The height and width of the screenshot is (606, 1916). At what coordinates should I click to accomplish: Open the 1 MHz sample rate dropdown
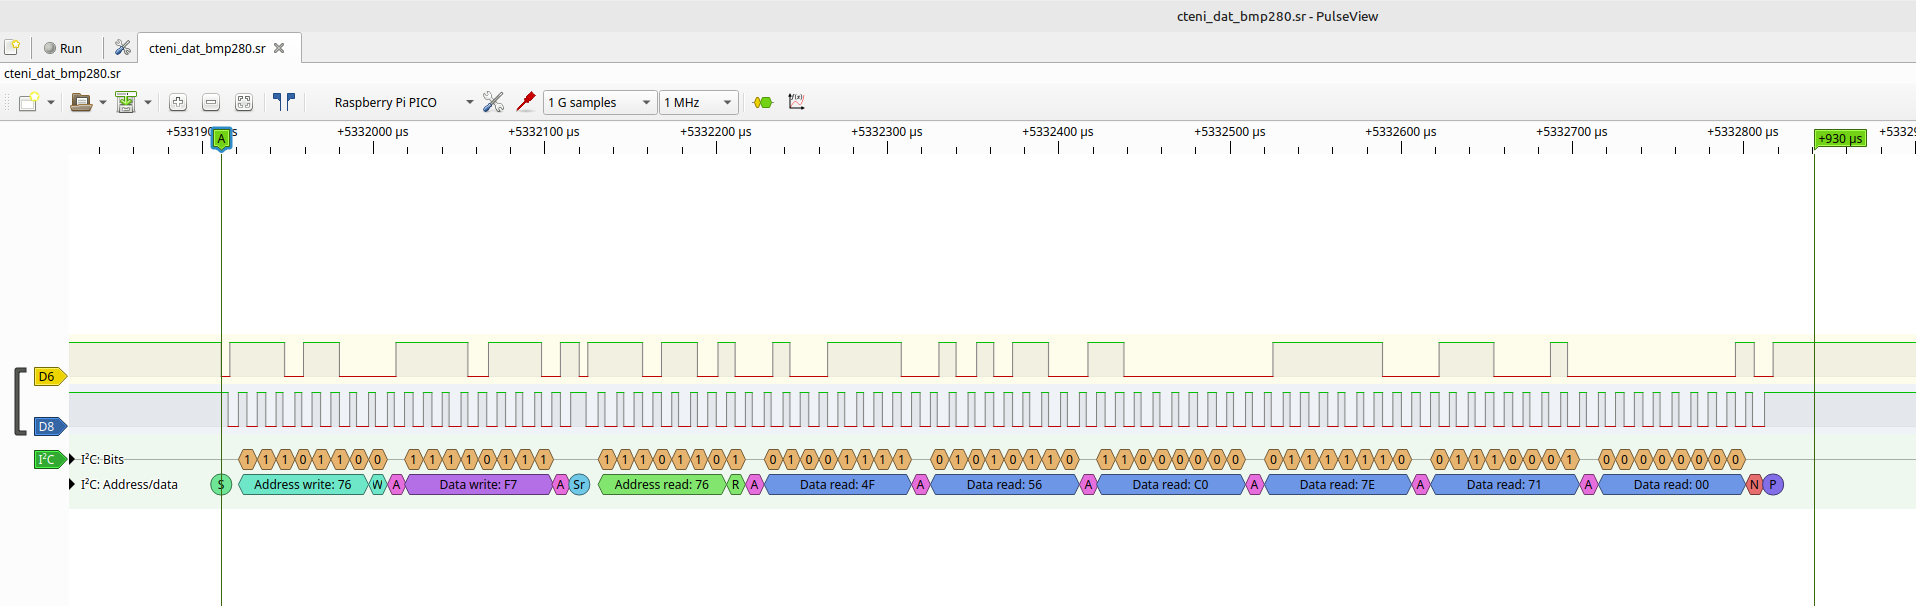[x=699, y=102]
